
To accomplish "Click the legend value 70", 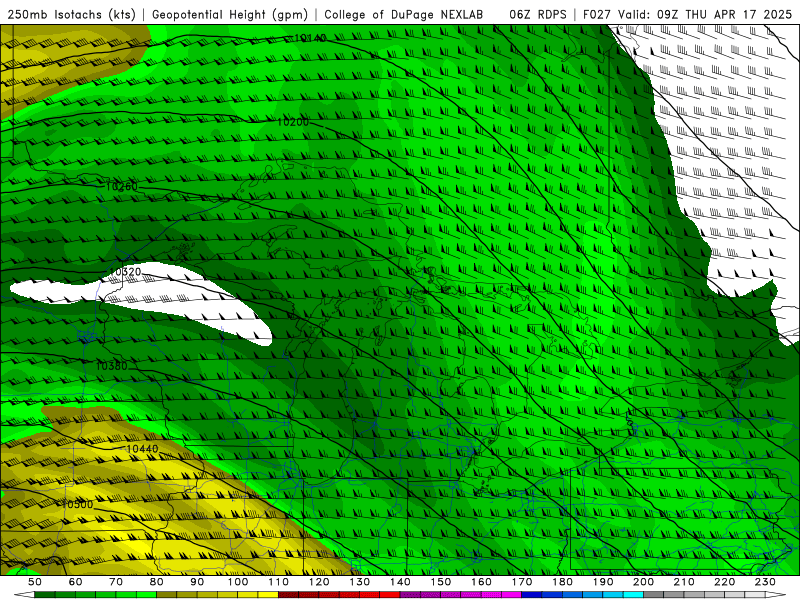I will 116,582.
